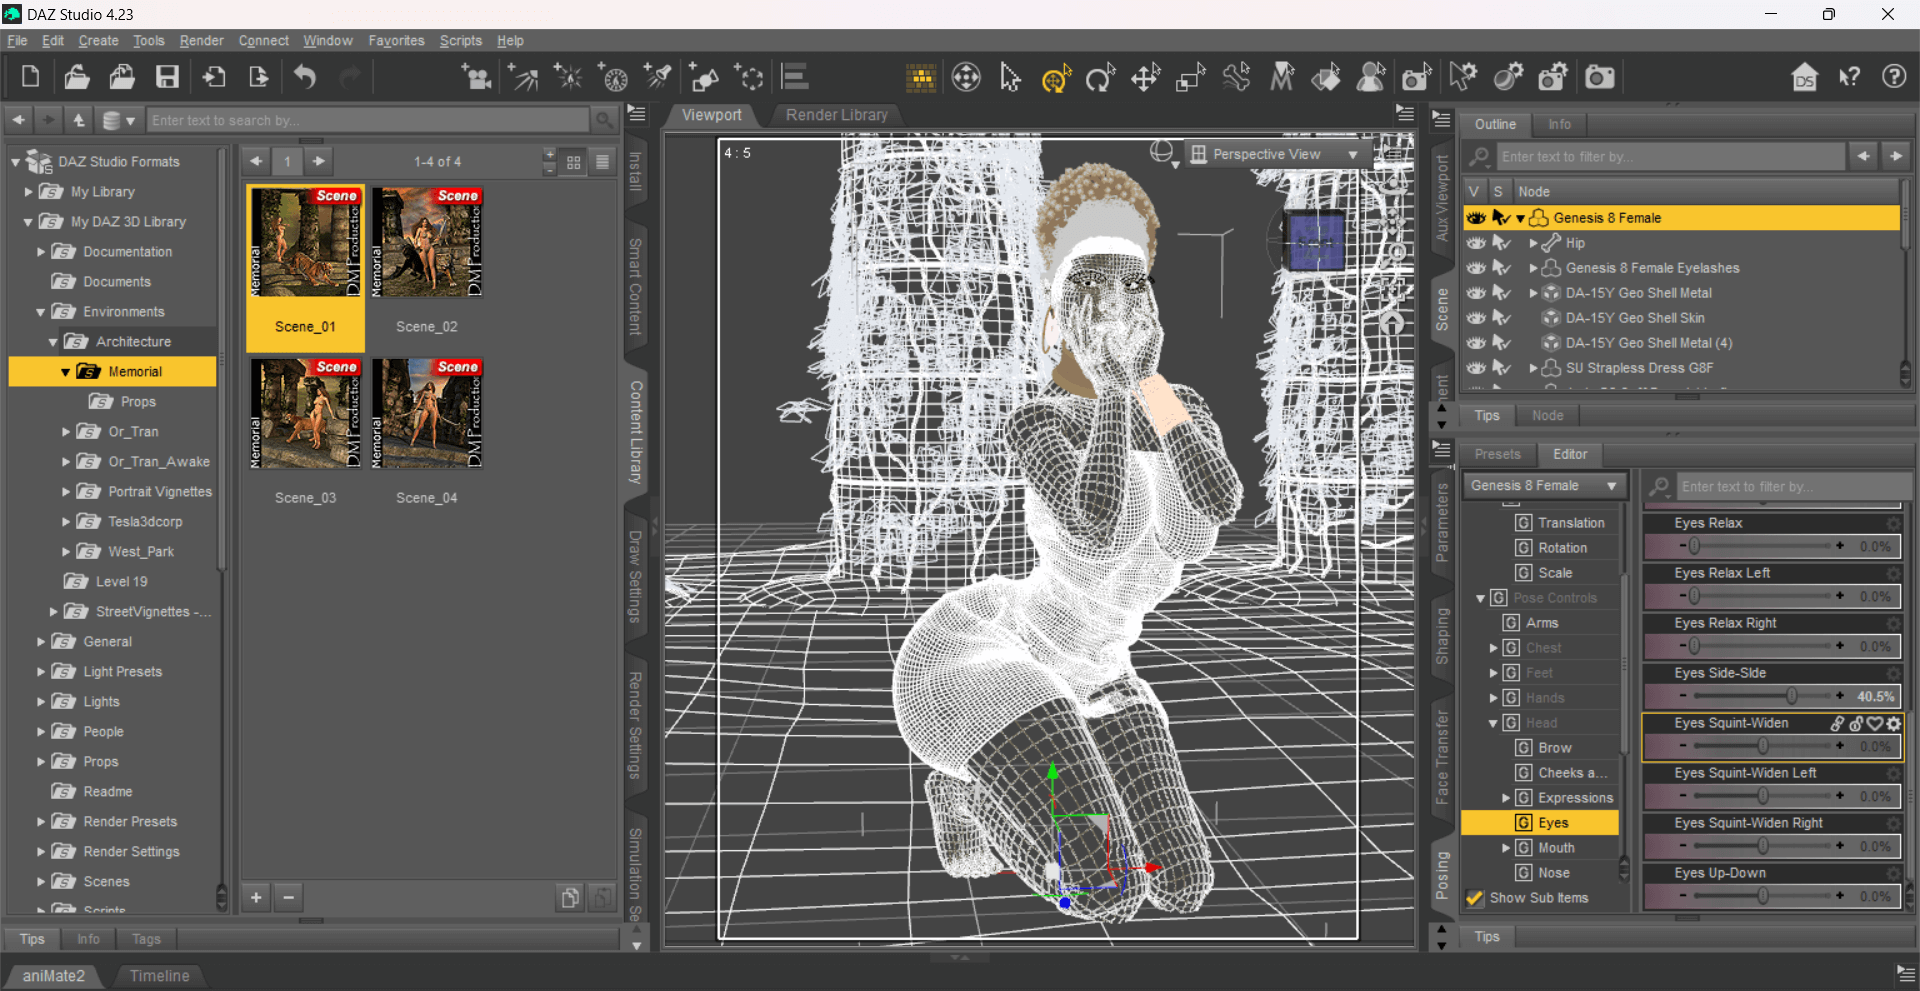1920x991 pixels.
Task: Activate the What's This help cursor
Action: click(x=1849, y=77)
